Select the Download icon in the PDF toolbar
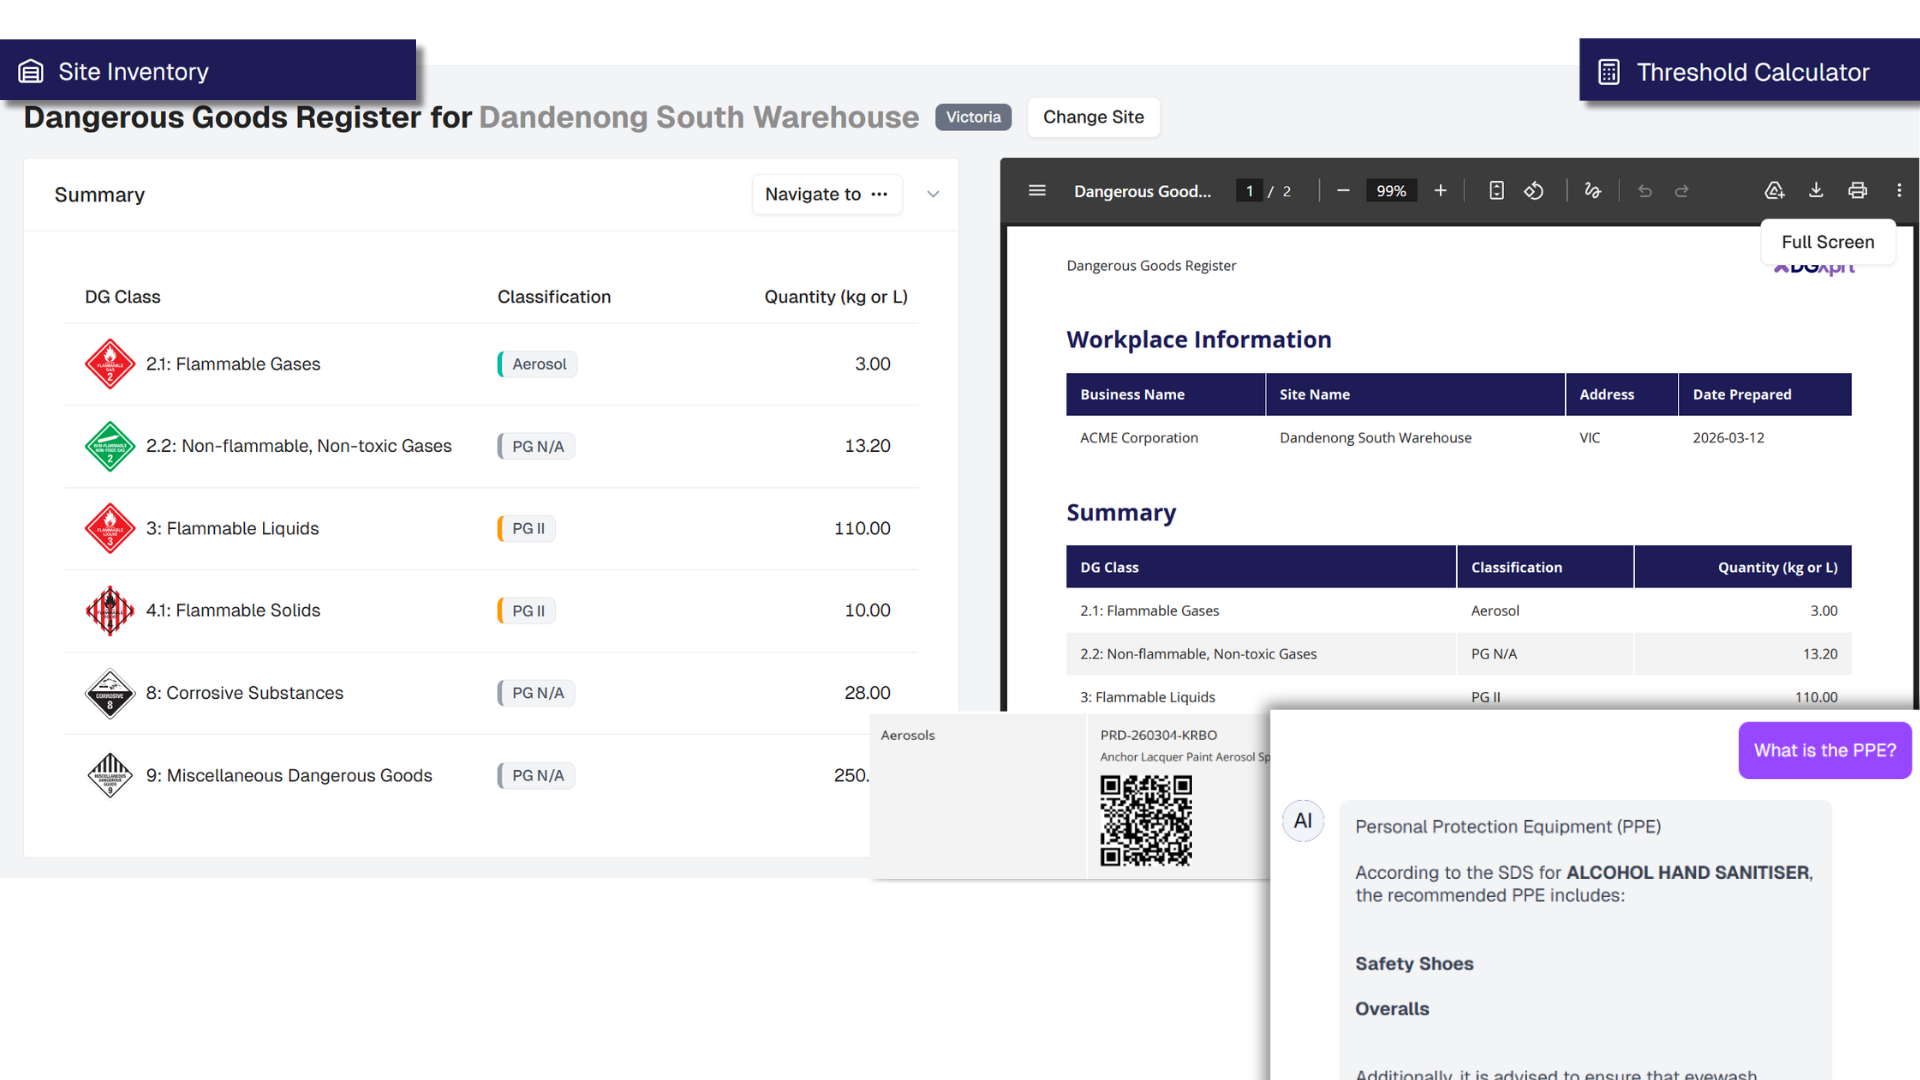1920x1080 pixels. [1815, 190]
